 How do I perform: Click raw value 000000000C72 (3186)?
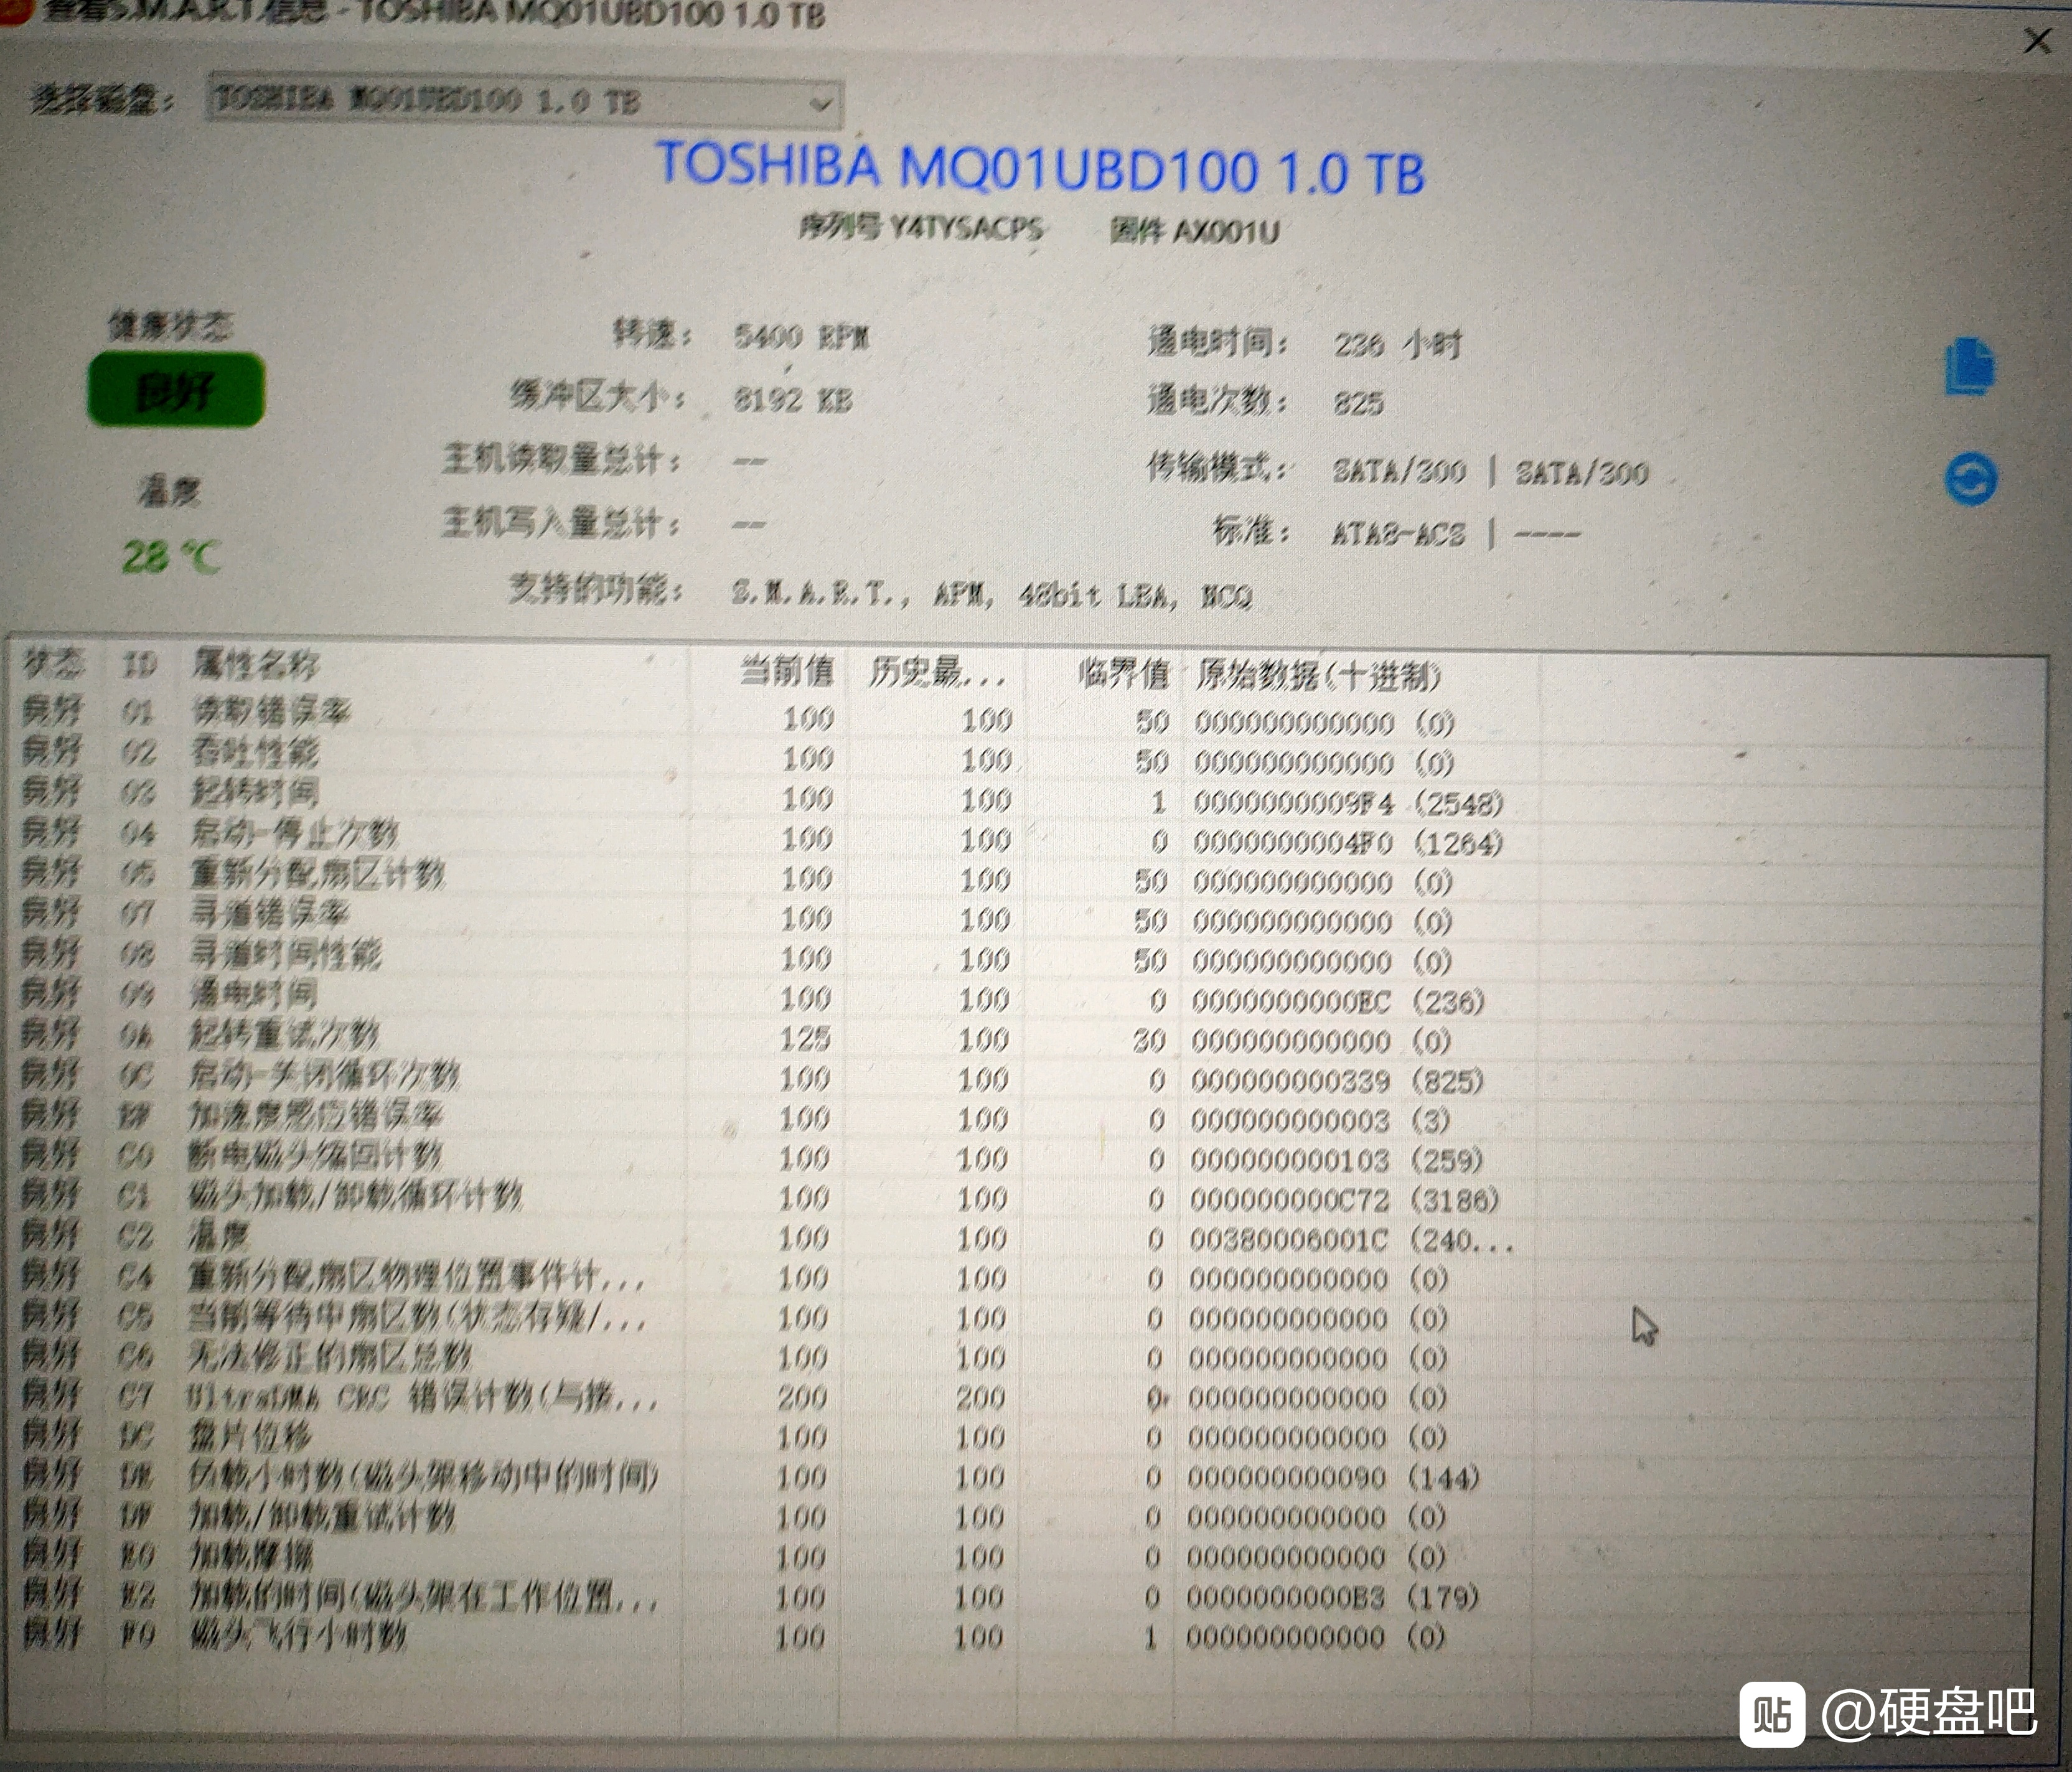click(1344, 1200)
